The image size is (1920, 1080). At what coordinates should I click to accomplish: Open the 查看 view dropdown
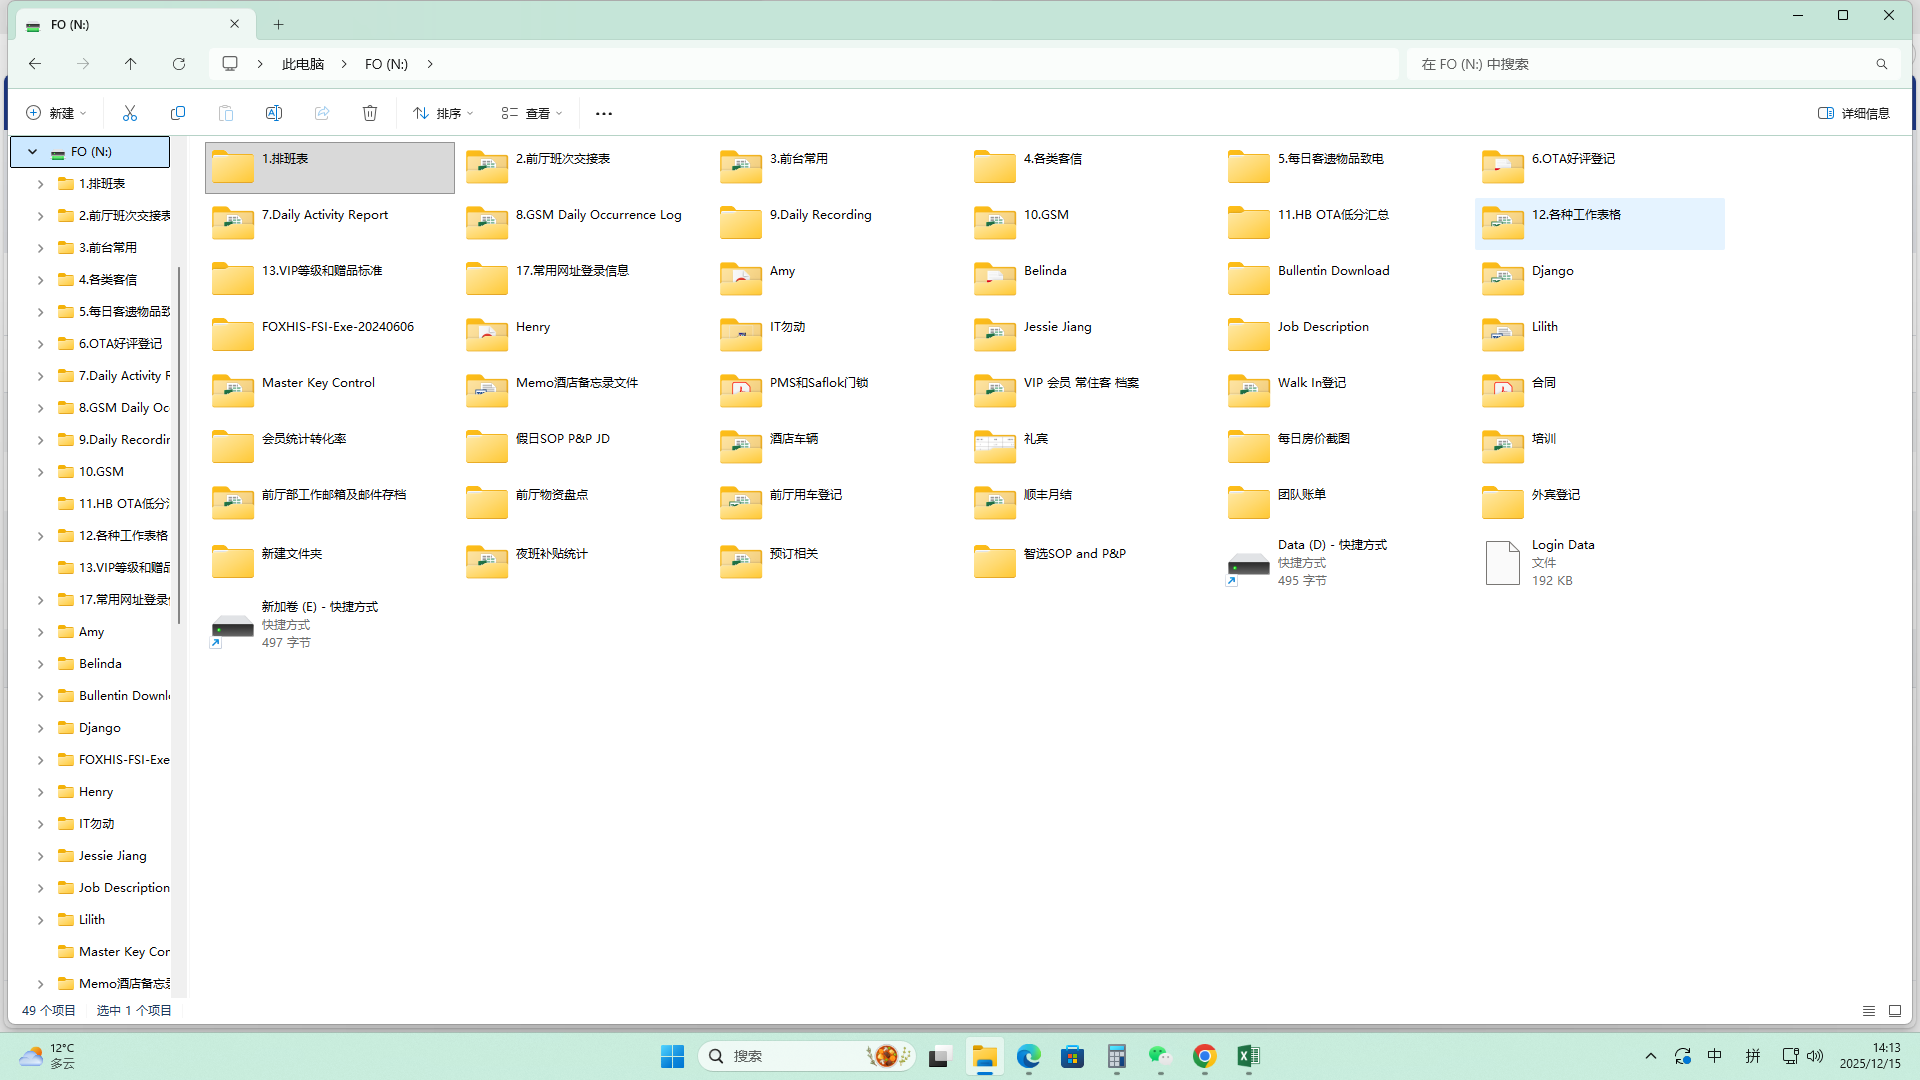pyautogui.click(x=532, y=113)
